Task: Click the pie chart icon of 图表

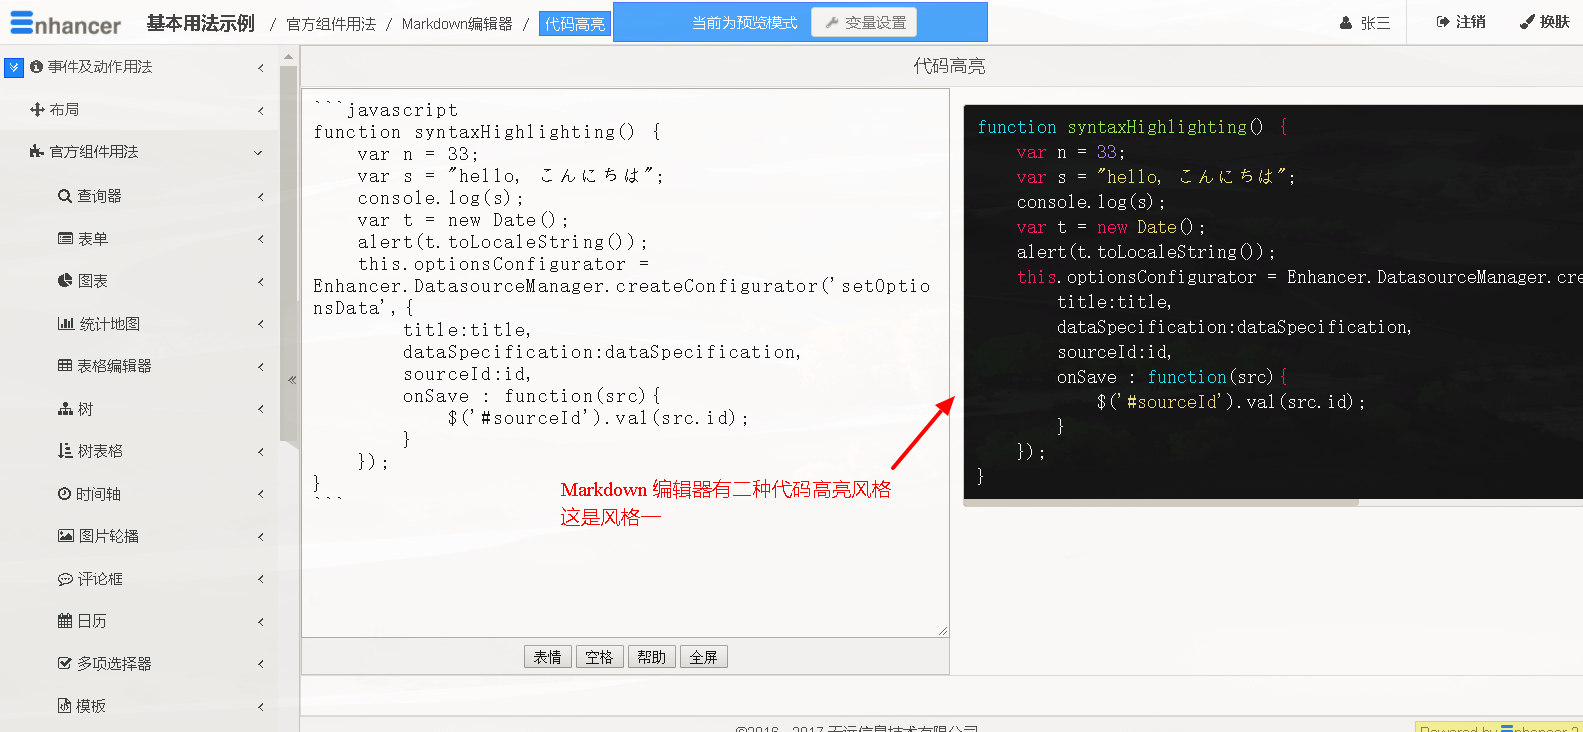Action: [65, 281]
